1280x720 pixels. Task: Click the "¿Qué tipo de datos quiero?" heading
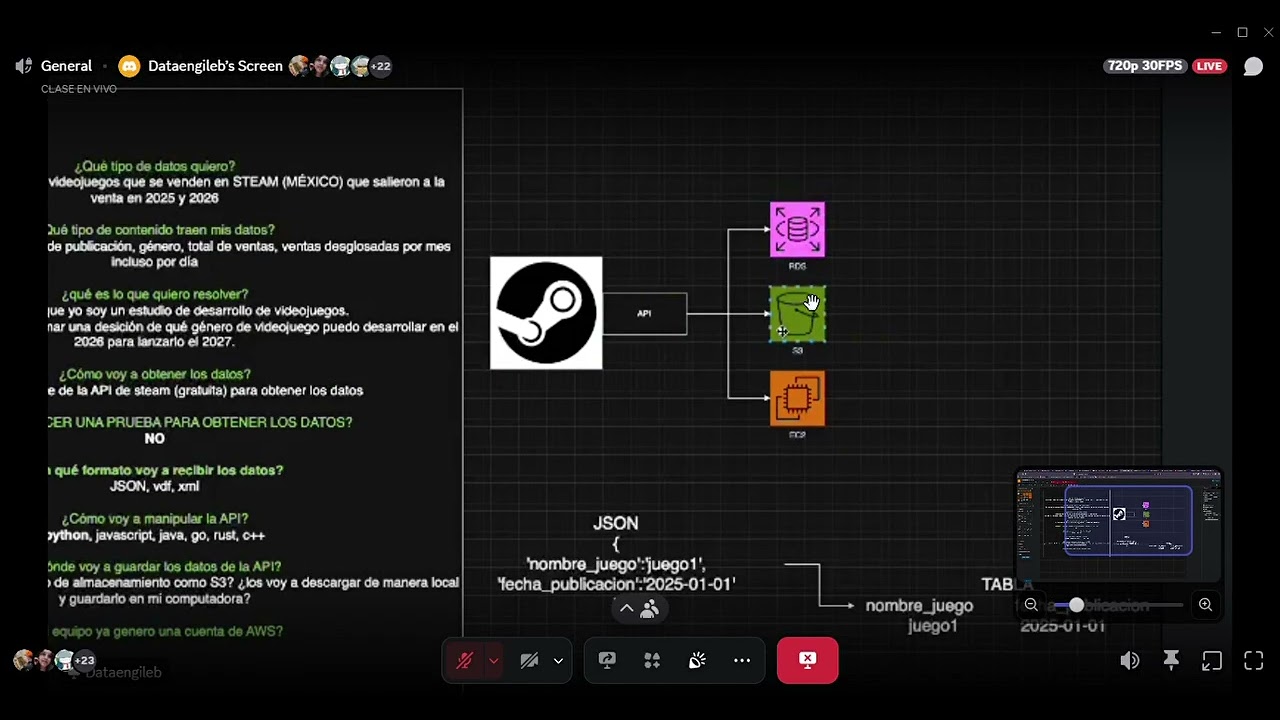[155, 166]
